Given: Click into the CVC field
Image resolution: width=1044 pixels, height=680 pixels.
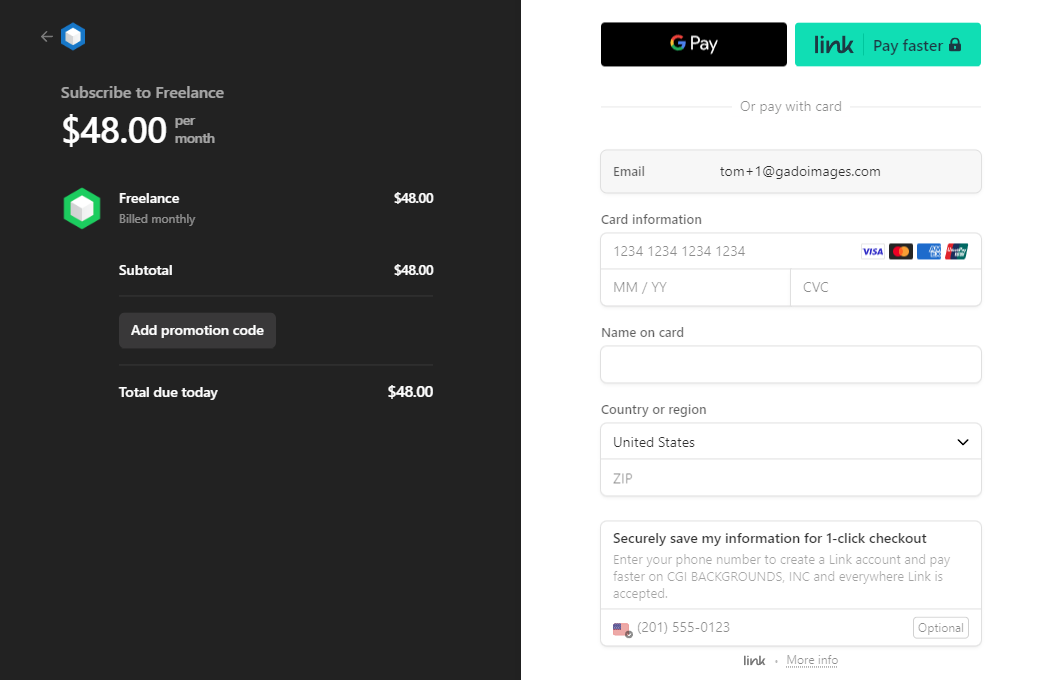Looking at the screenshot, I should point(885,287).
